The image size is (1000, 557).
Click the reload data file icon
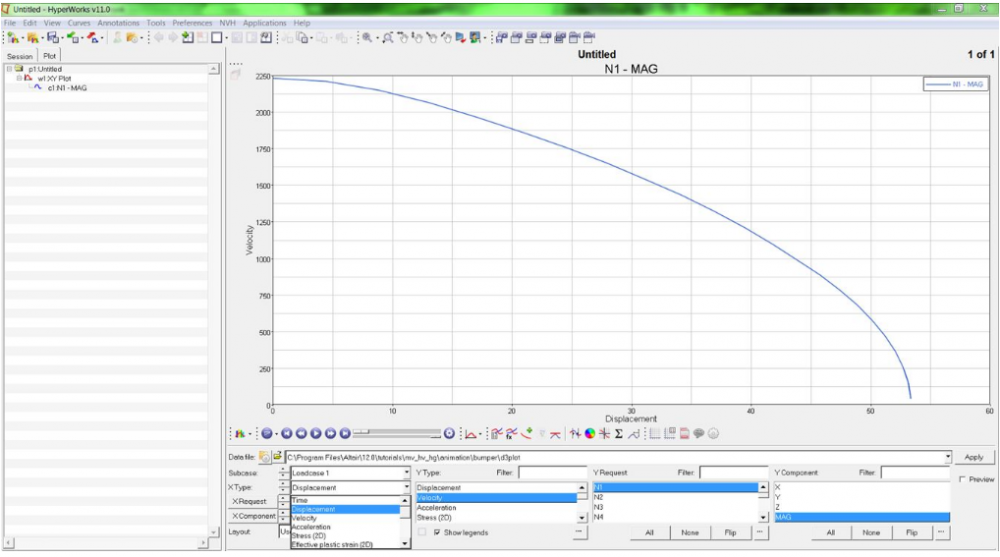pyautogui.click(x=264, y=457)
